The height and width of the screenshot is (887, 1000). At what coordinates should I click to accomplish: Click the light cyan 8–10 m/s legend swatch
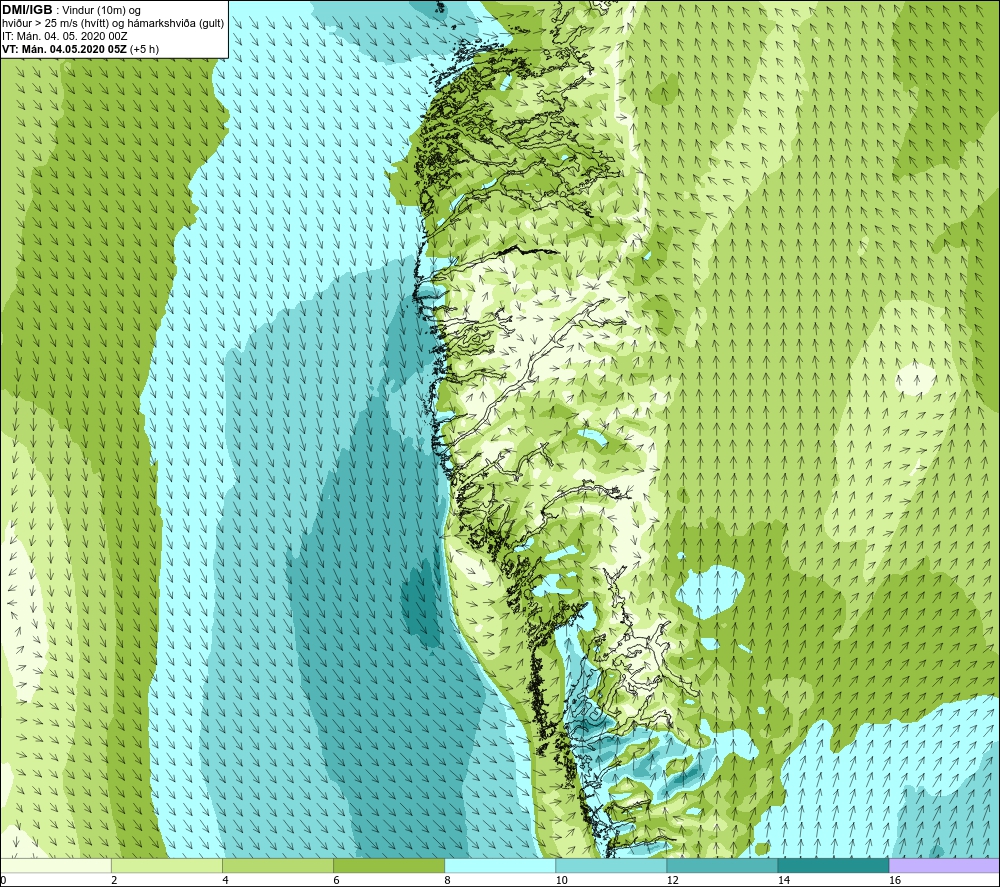click(499, 866)
